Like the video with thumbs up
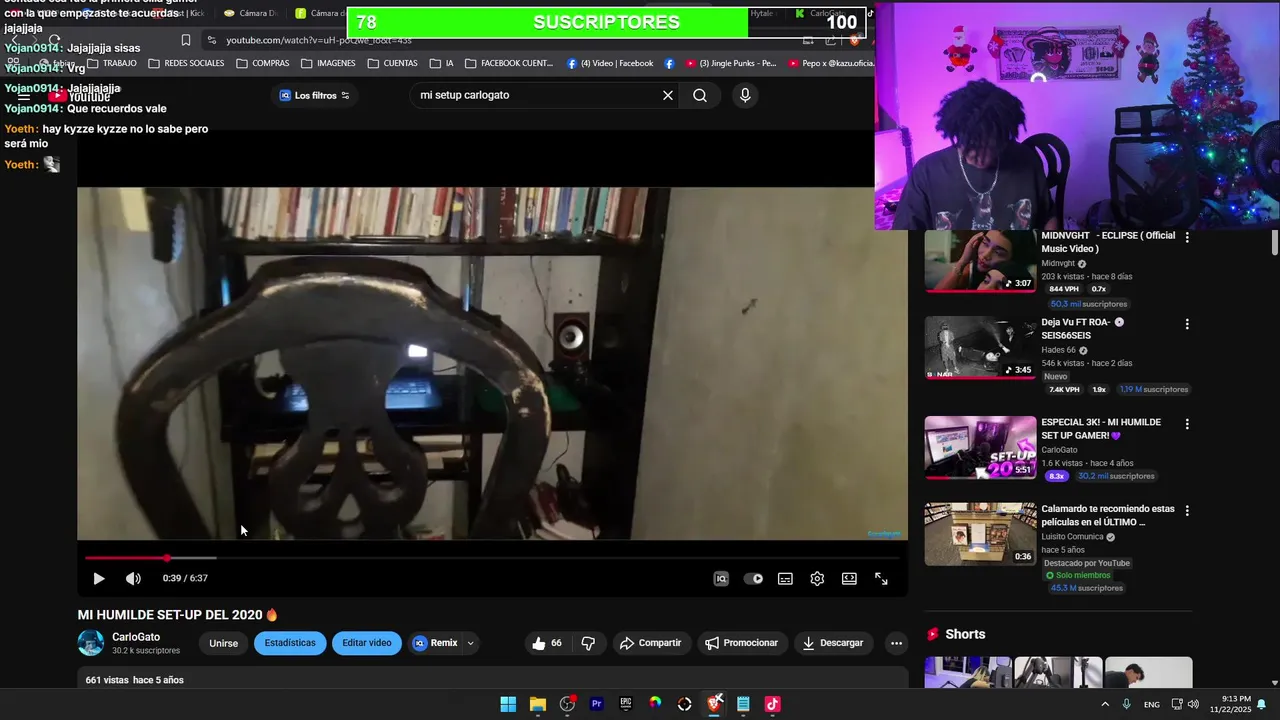Viewport: 1280px width, 720px height. click(x=547, y=643)
